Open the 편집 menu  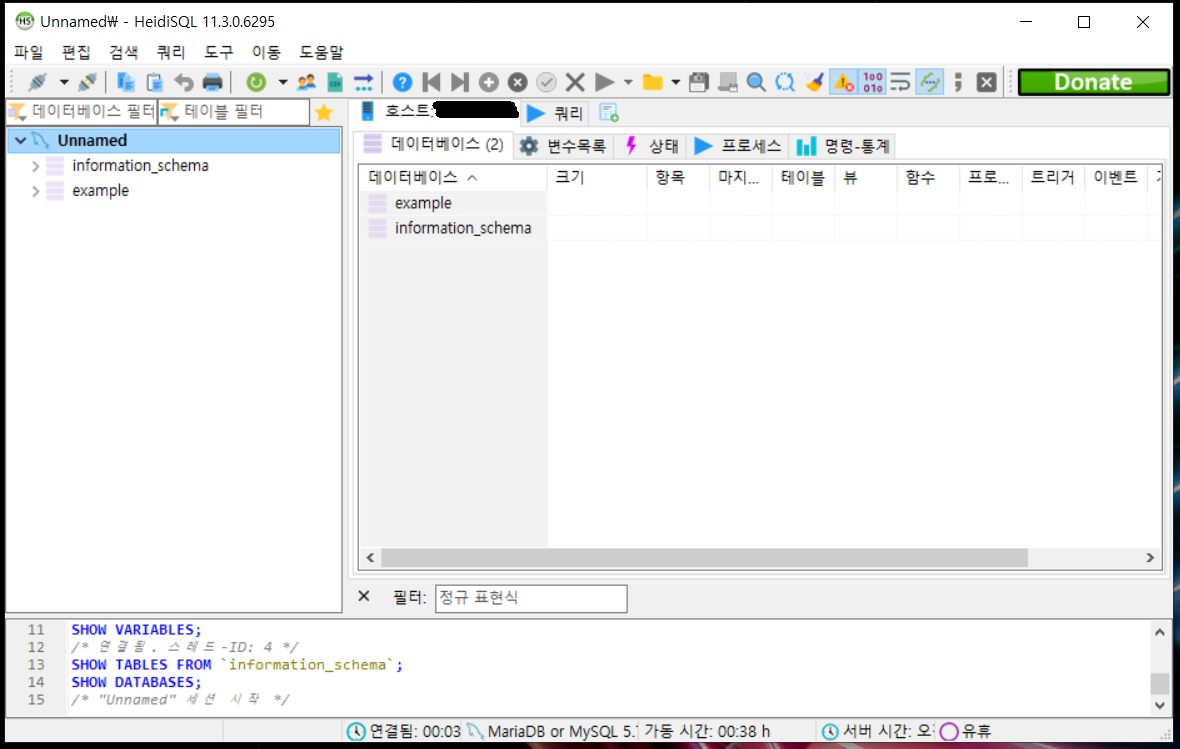coord(76,52)
